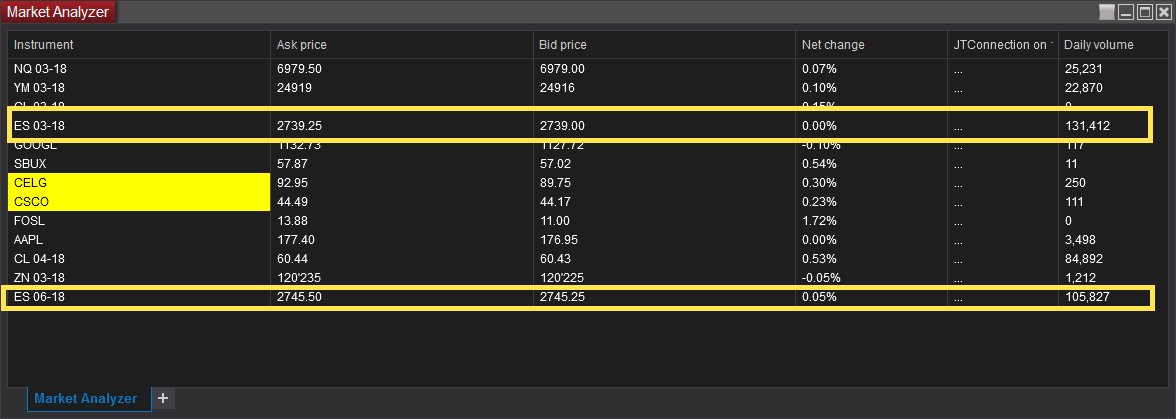This screenshot has height=419, width=1176.
Task: Select the ES 06-18 instrument row
Action: point(578,297)
